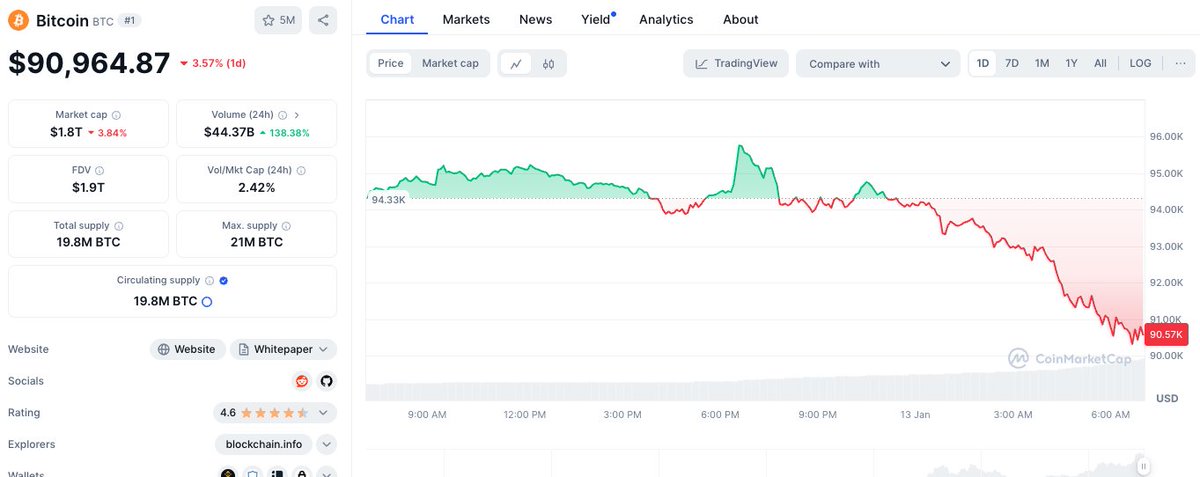Switch to the Markets tab

click(466, 19)
